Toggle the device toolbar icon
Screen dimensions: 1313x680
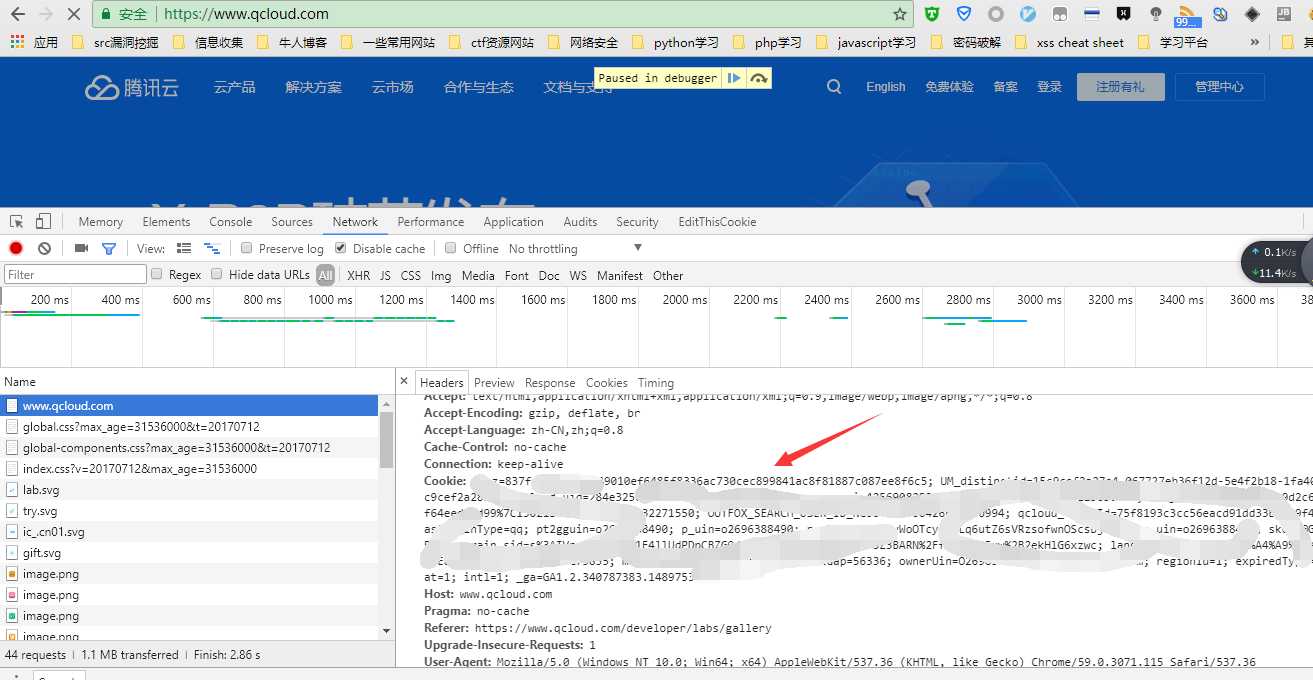[43, 222]
